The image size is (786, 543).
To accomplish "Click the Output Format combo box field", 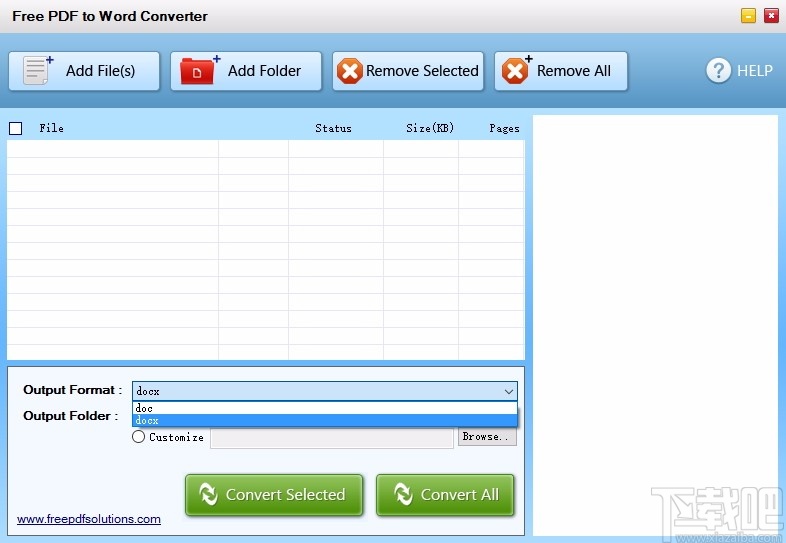I will click(325, 391).
